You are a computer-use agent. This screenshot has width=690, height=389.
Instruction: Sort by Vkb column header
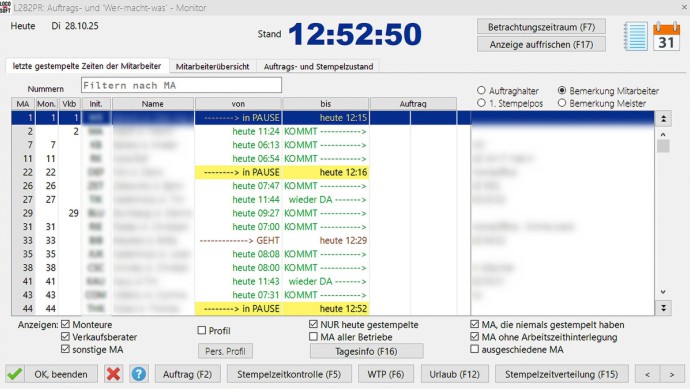click(69, 104)
